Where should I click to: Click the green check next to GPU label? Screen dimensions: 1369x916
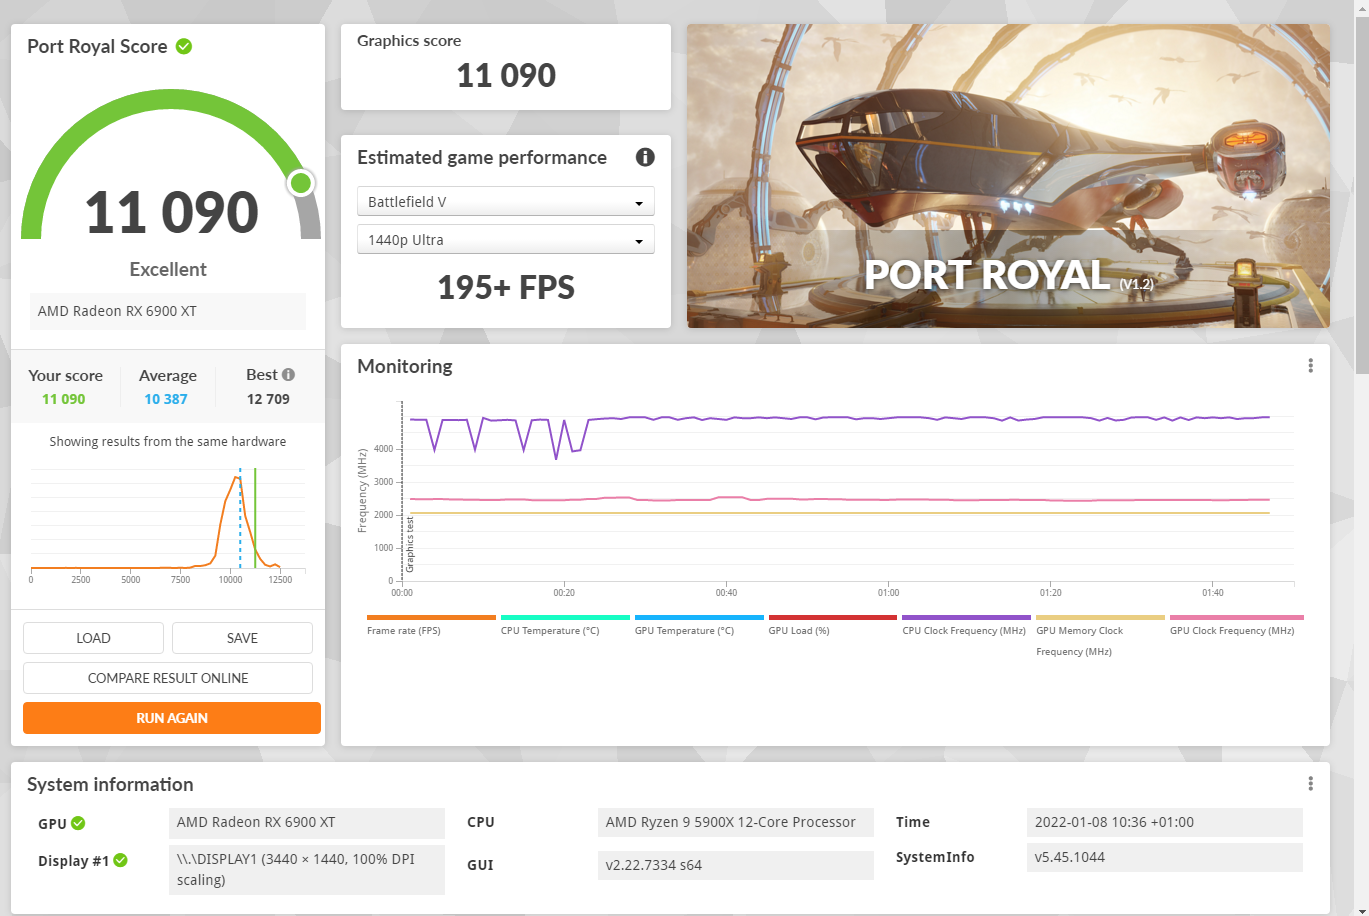78,823
